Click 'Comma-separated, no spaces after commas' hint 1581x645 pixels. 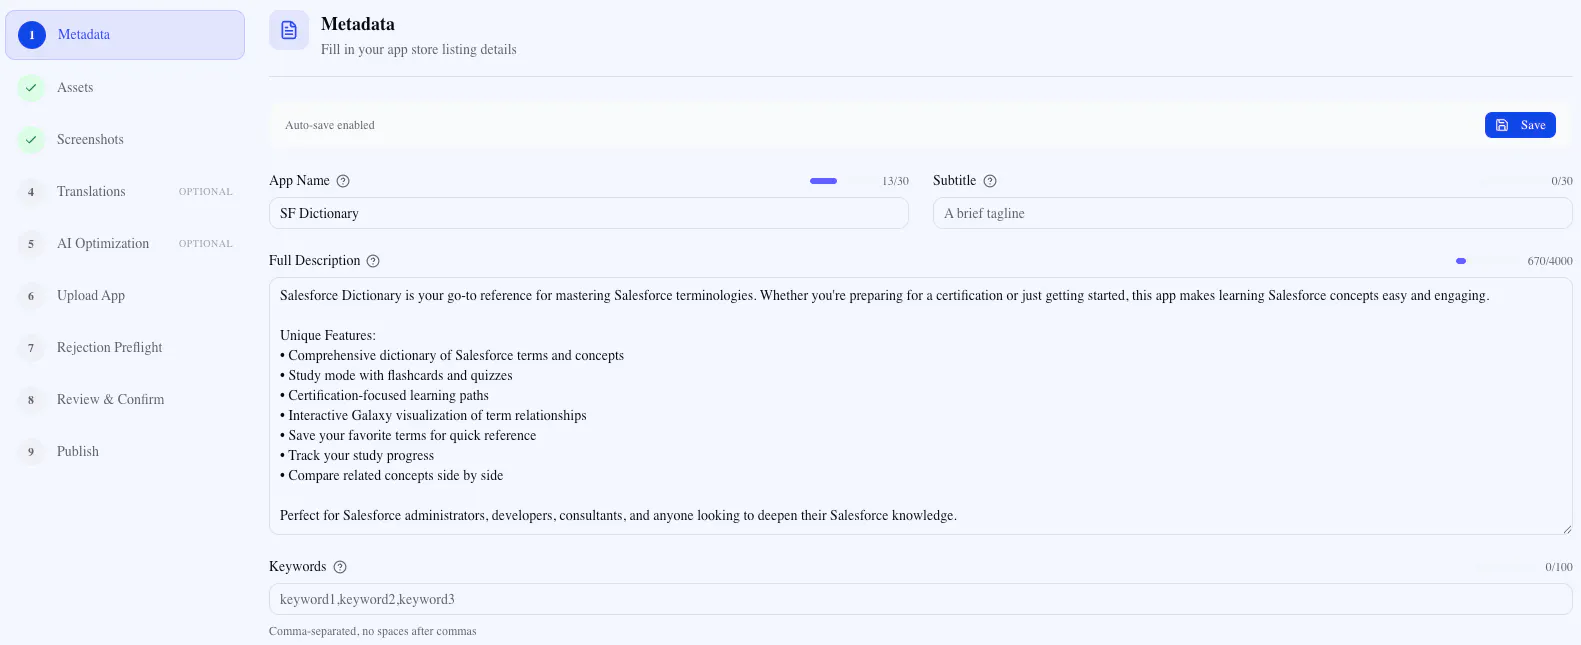click(373, 631)
